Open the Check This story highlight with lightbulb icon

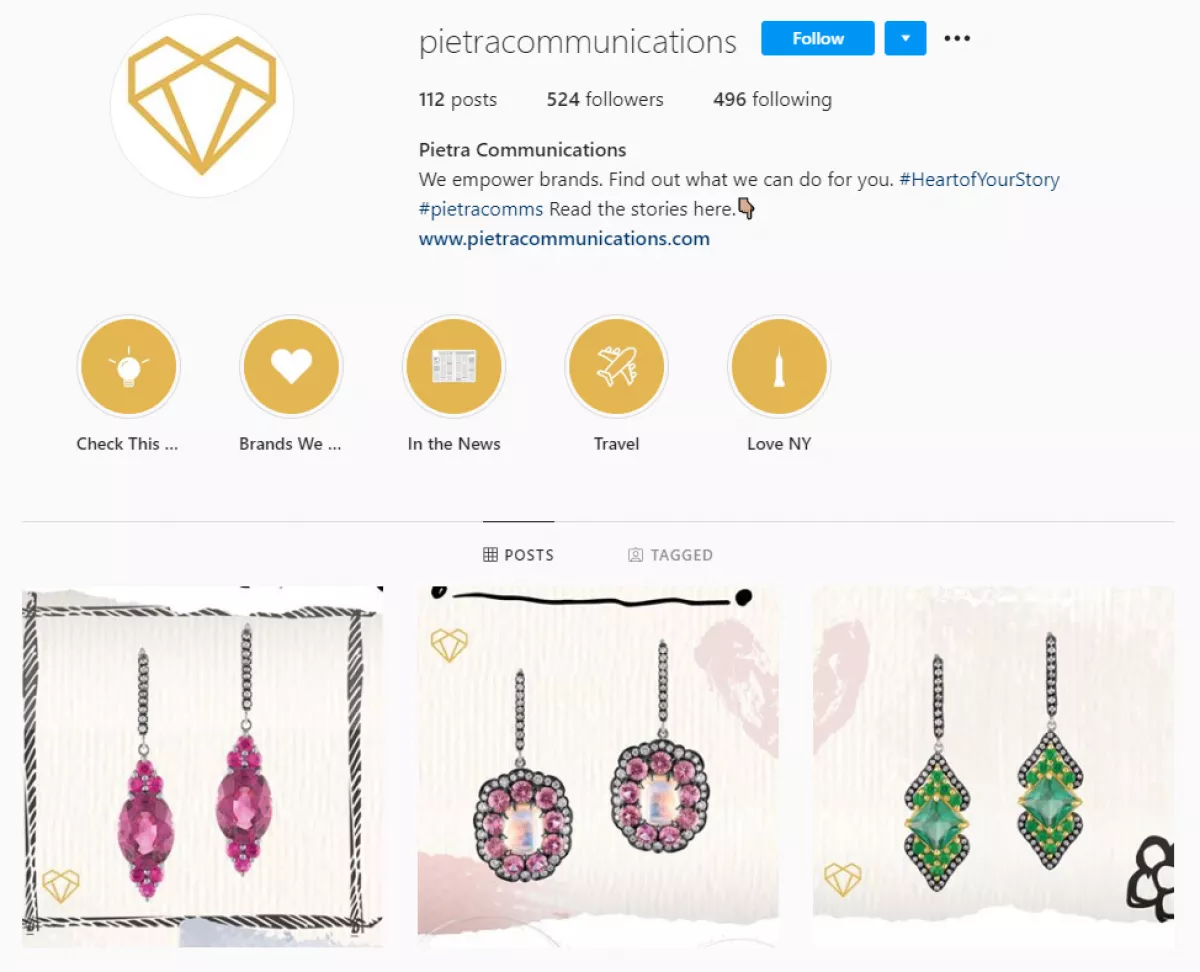(128, 367)
